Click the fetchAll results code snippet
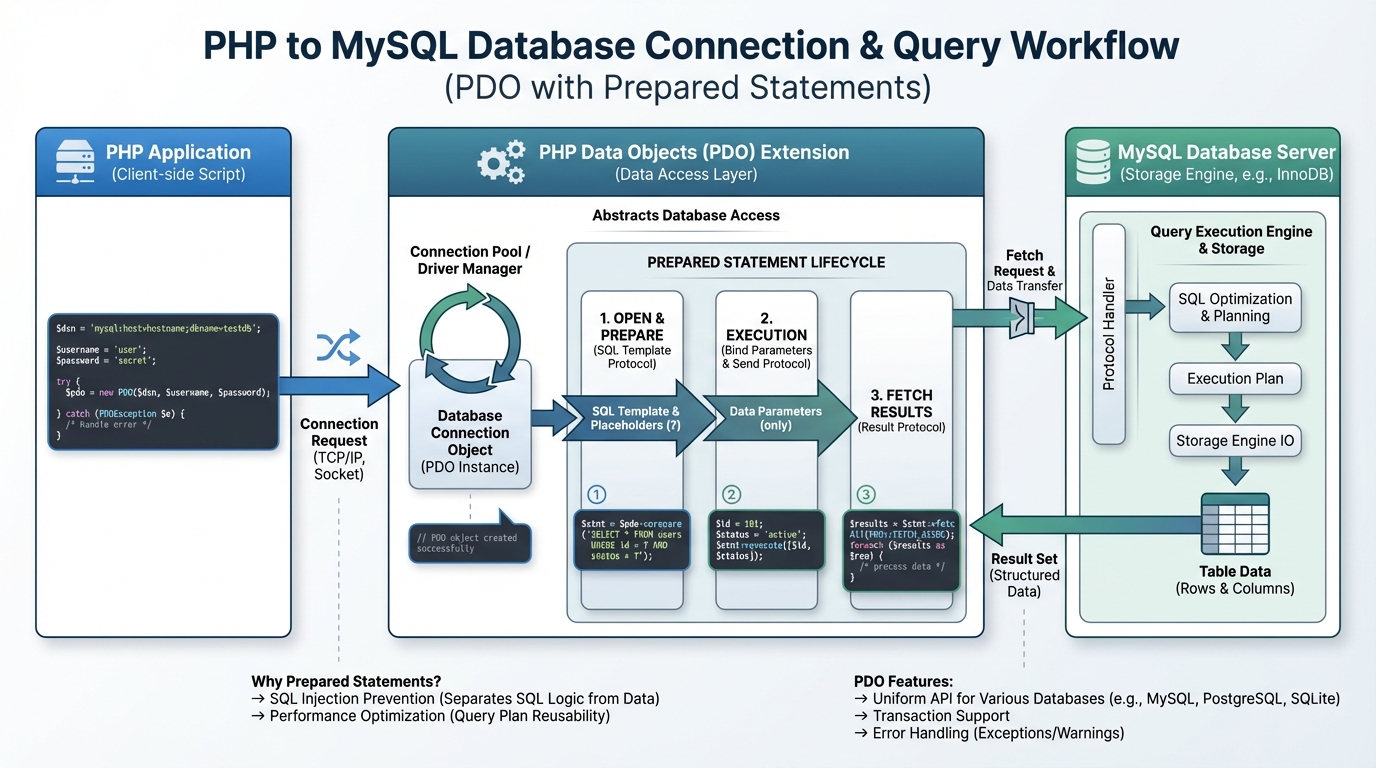This screenshot has width=1376, height=768. [901, 550]
